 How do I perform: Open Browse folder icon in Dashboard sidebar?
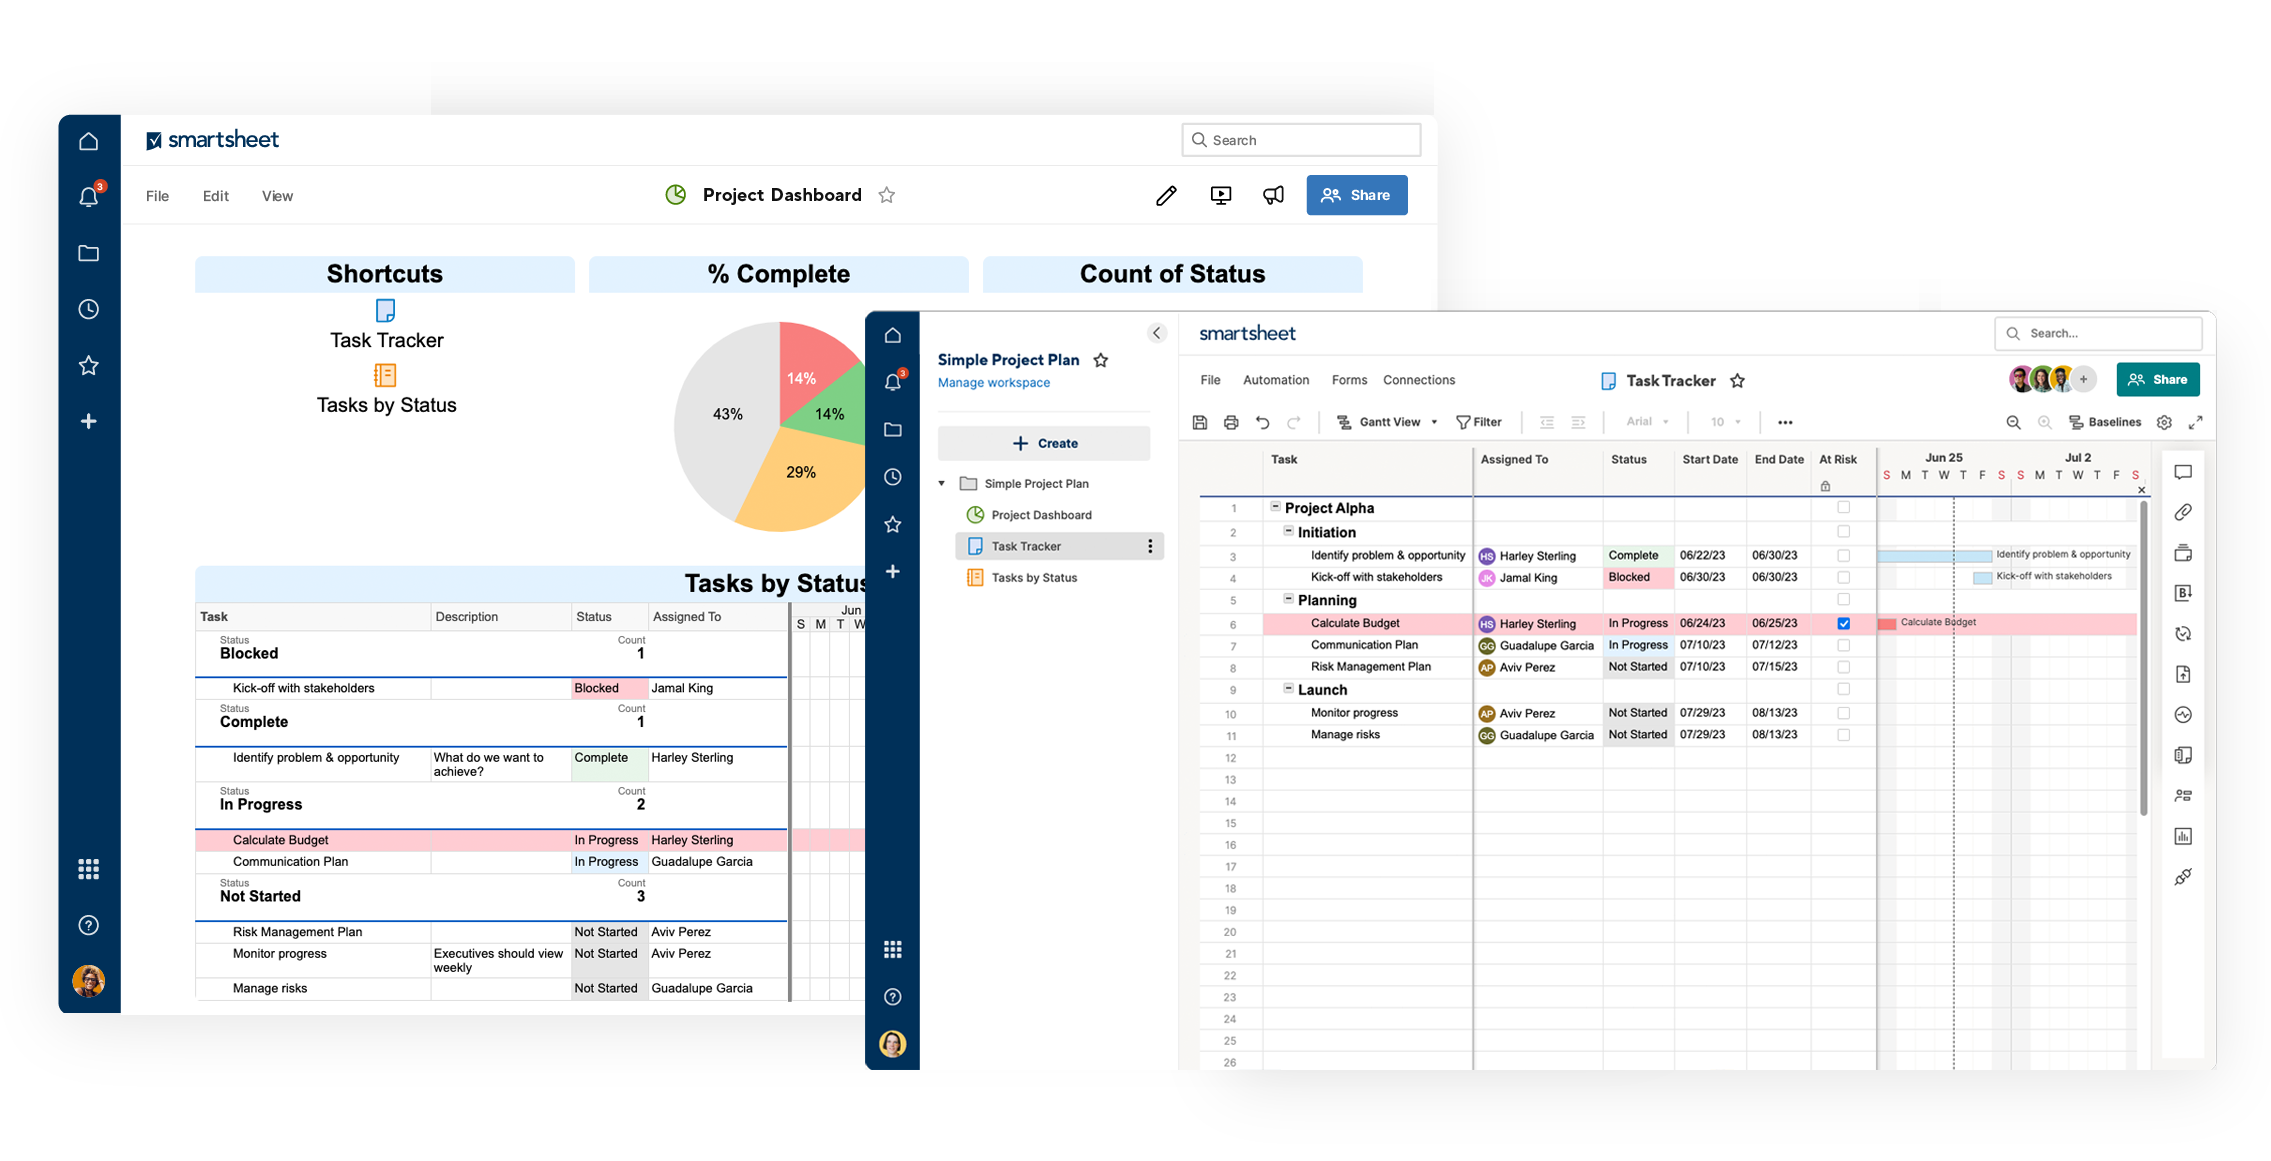click(x=88, y=253)
